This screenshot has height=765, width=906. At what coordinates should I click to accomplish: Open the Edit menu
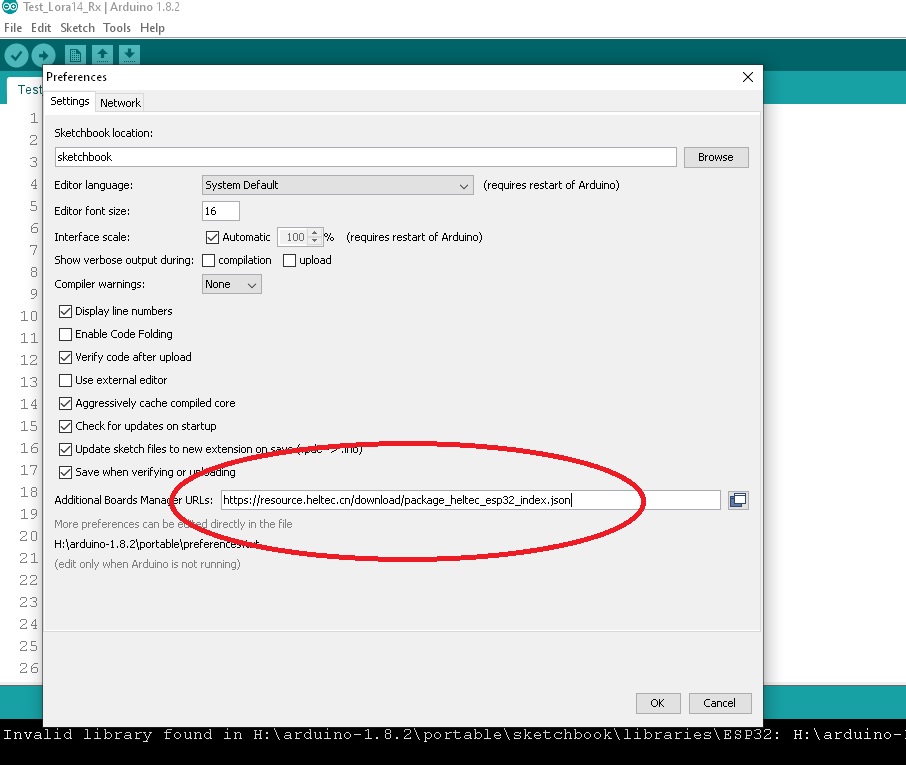point(41,28)
